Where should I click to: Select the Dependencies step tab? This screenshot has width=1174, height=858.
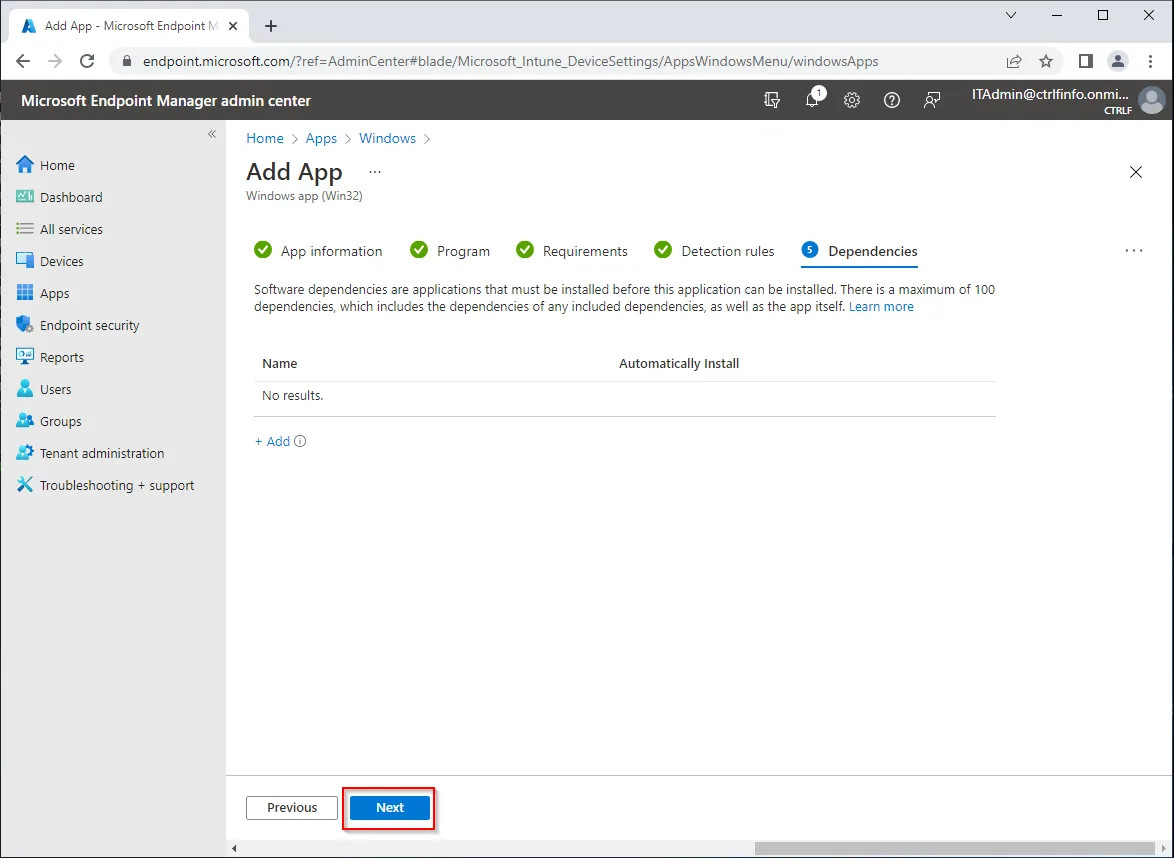pyautogui.click(x=860, y=251)
